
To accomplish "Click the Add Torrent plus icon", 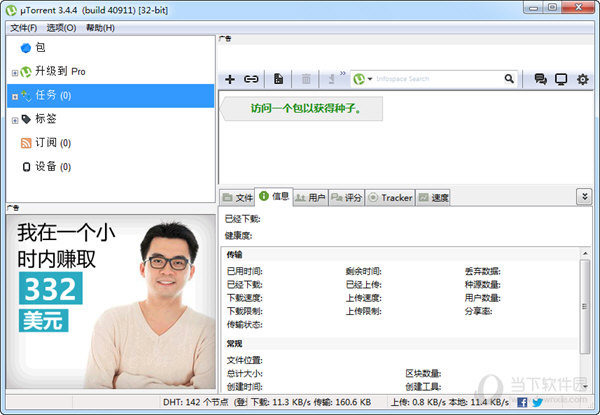I will point(230,79).
